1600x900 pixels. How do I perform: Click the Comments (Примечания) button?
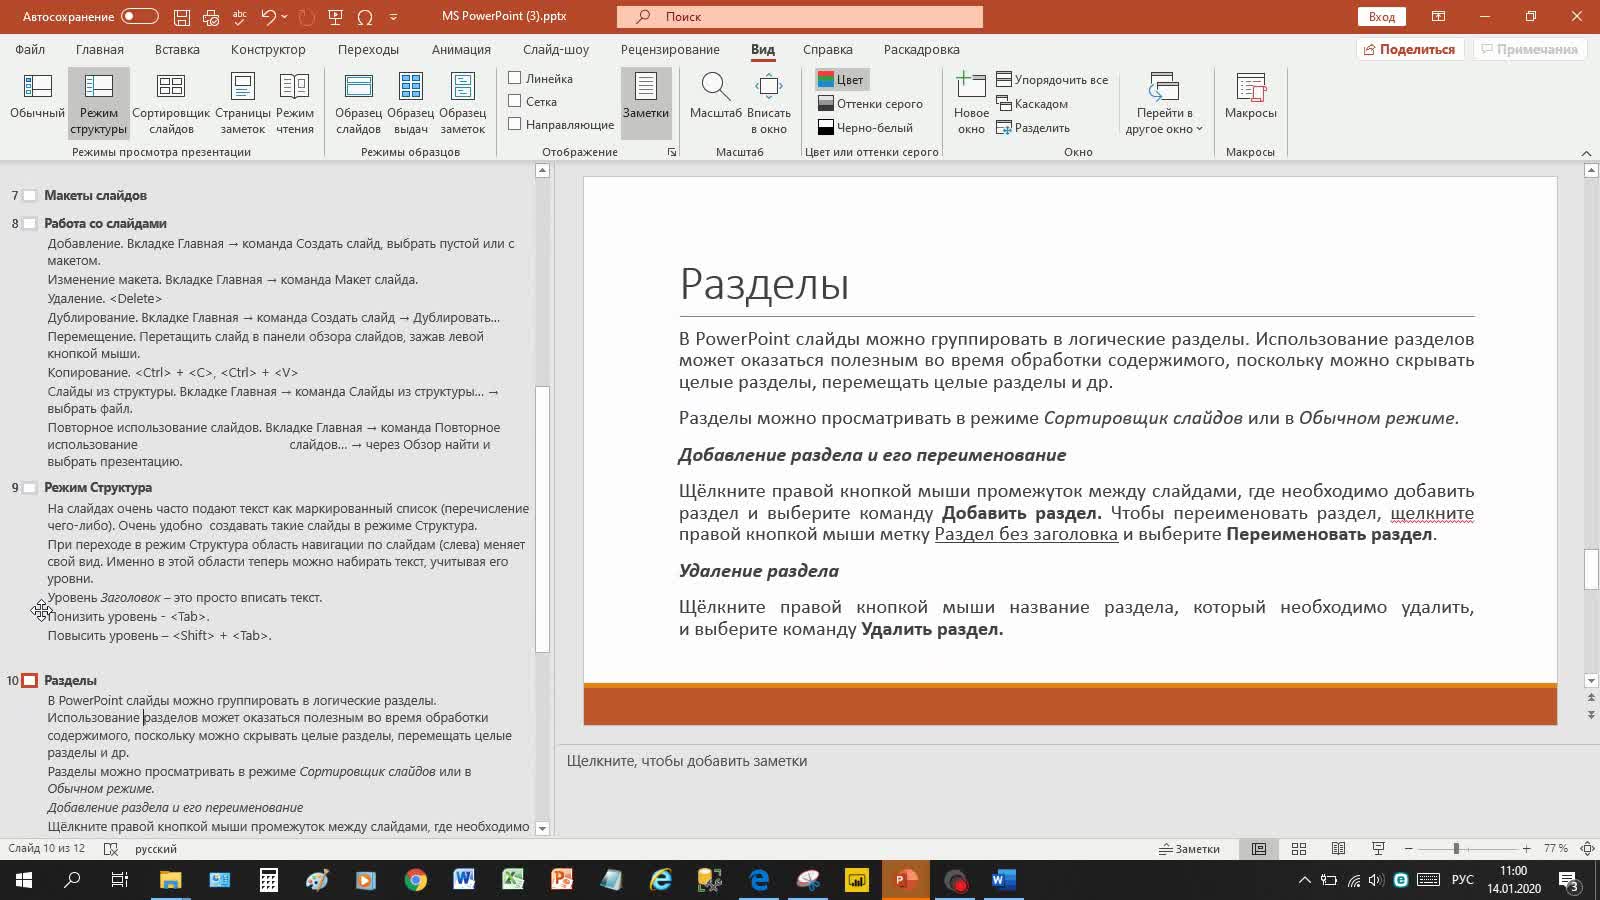click(1530, 49)
